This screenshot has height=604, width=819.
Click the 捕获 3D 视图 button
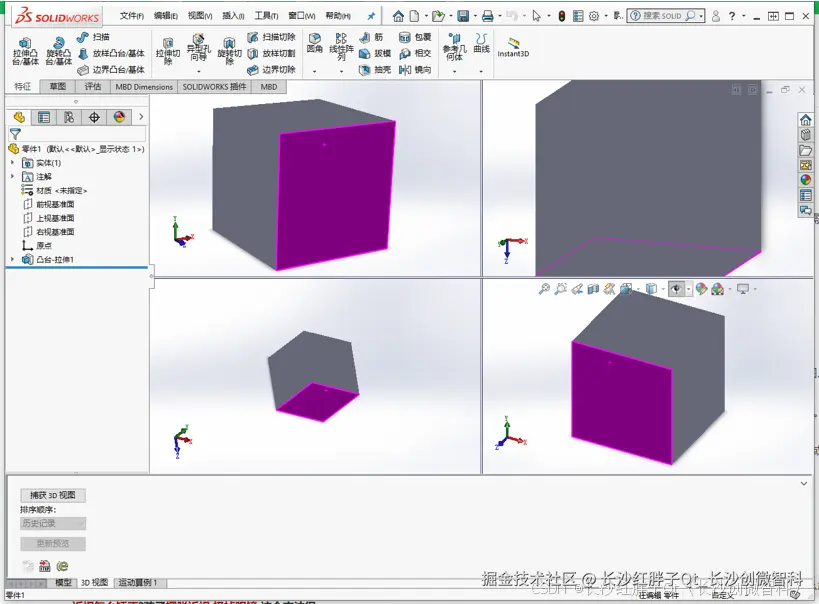(x=53, y=494)
